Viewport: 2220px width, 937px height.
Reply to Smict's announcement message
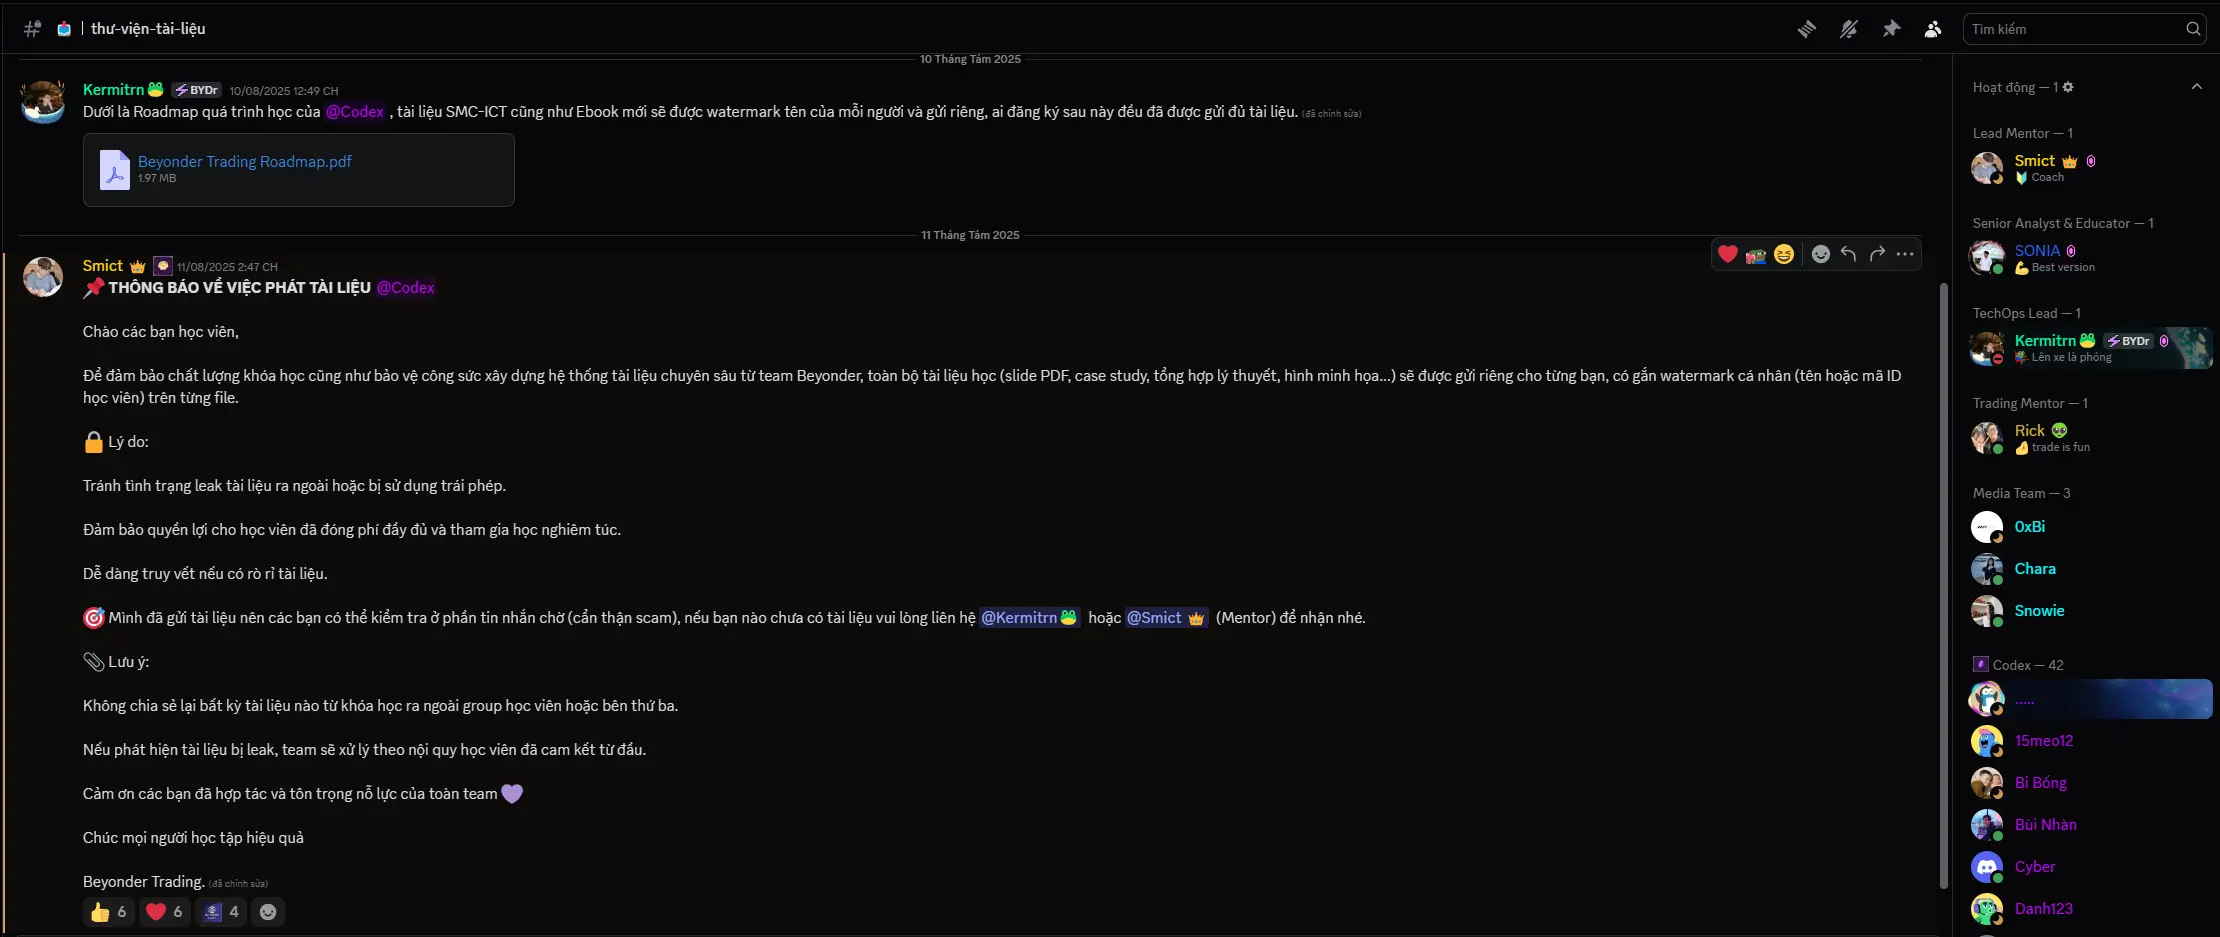[1848, 254]
